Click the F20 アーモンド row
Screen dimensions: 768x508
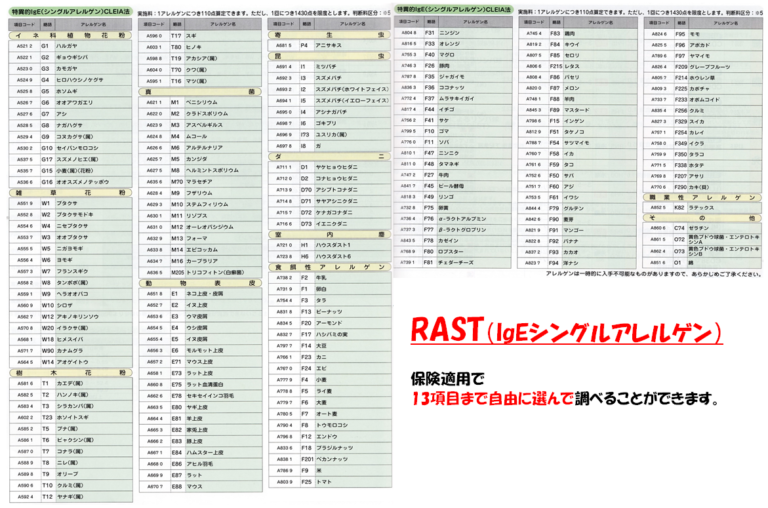(x=330, y=323)
